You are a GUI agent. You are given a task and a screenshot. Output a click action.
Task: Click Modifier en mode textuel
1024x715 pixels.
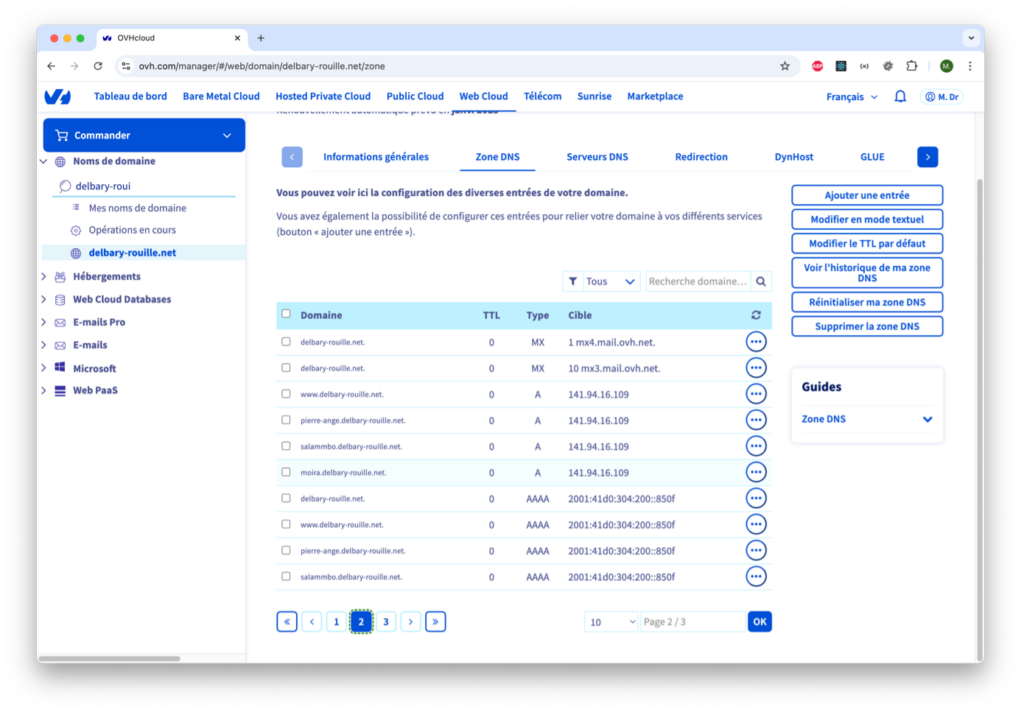coord(867,219)
